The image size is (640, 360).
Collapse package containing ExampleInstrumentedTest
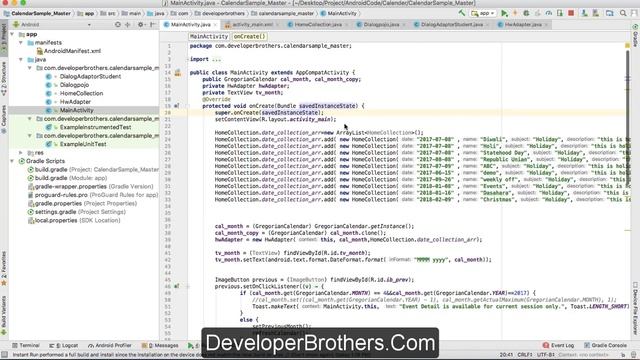(x=30, y=119)
